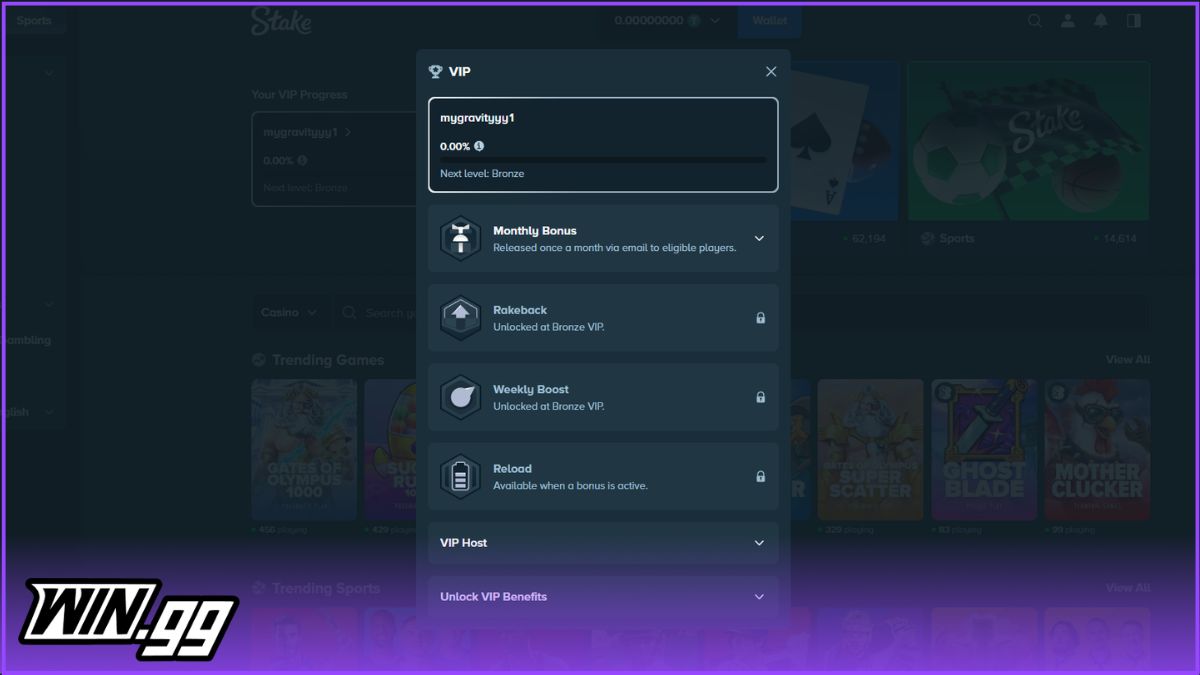Click 'Next level: Bronze' text in dialog

482,173
